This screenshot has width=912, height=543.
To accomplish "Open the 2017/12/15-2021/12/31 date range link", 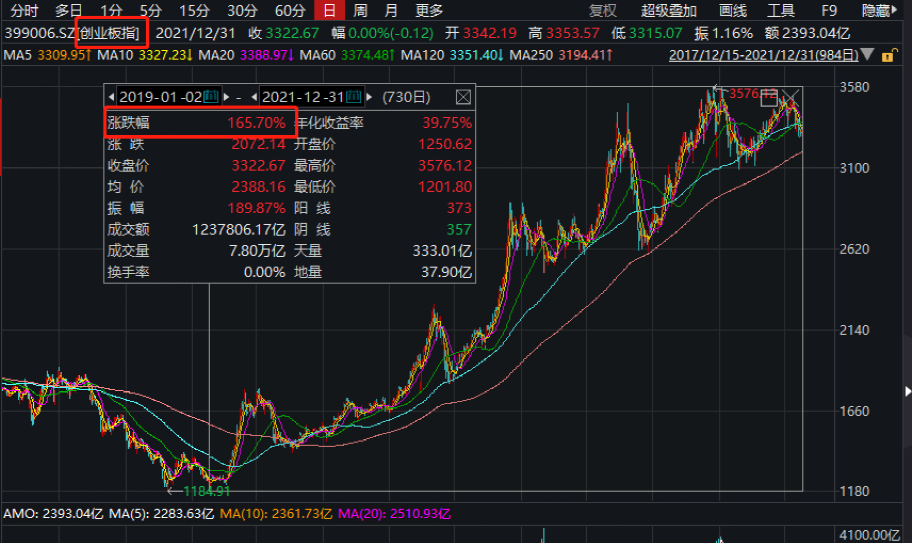I will [x=764, y=55].
